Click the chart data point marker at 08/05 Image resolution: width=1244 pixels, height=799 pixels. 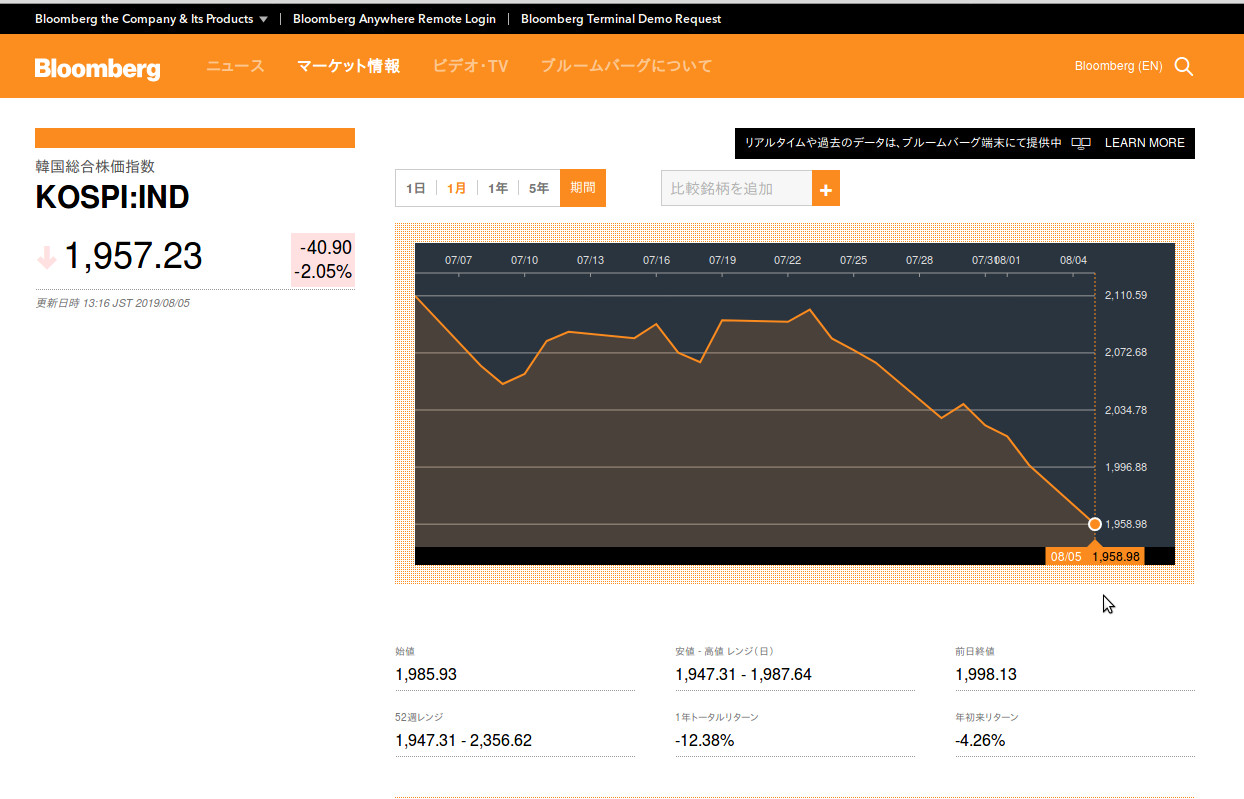click(1095, 524)
